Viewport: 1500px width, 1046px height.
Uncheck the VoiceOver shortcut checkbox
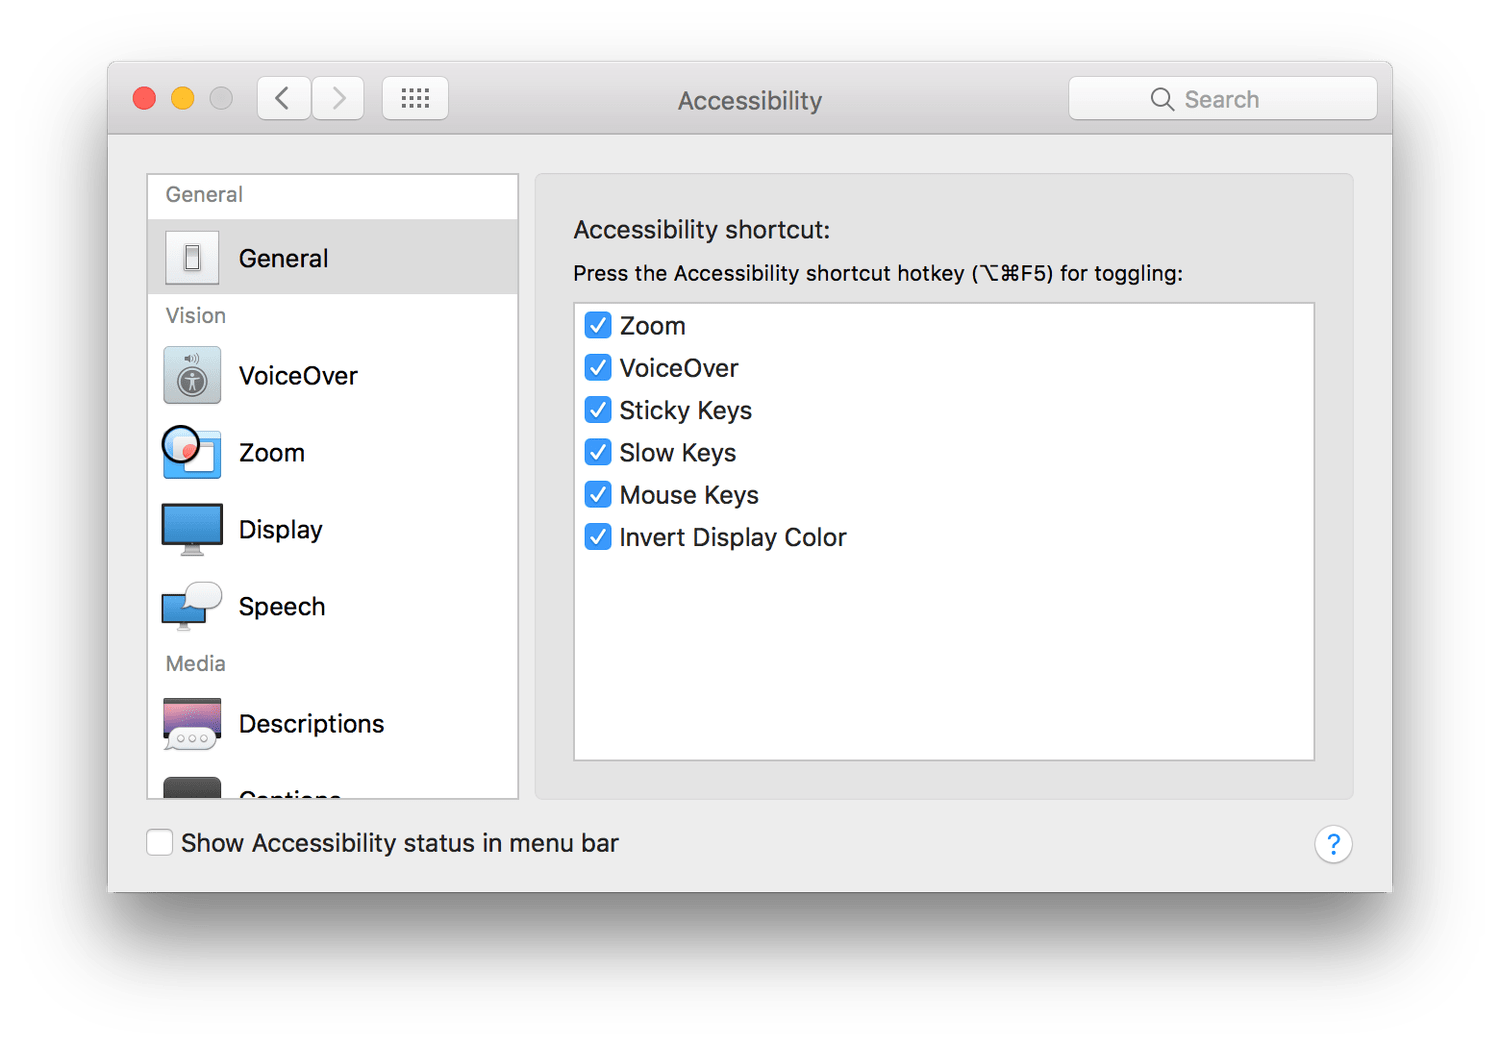(x=598, y=368)
